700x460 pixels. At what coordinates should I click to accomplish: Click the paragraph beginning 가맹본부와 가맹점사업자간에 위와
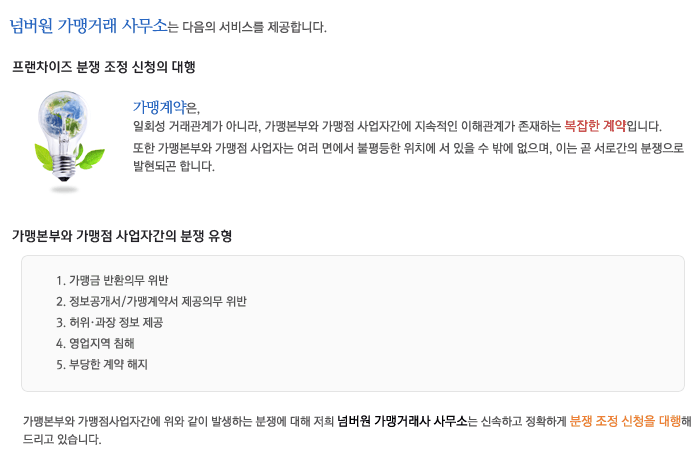[357, 430]
